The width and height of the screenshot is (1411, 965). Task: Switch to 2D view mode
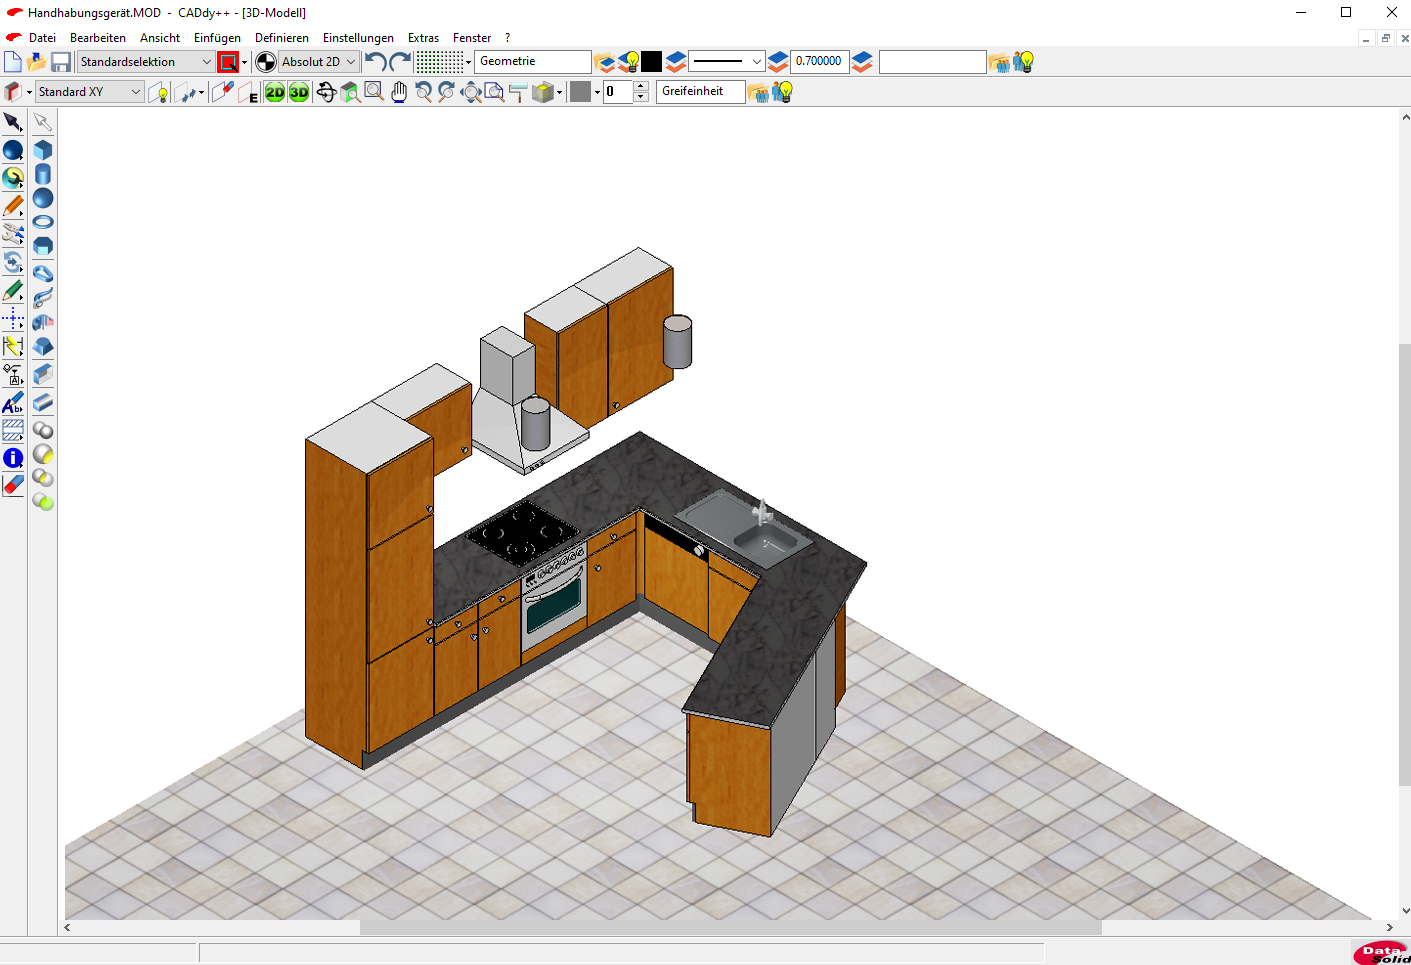click(x=275, y=92)
